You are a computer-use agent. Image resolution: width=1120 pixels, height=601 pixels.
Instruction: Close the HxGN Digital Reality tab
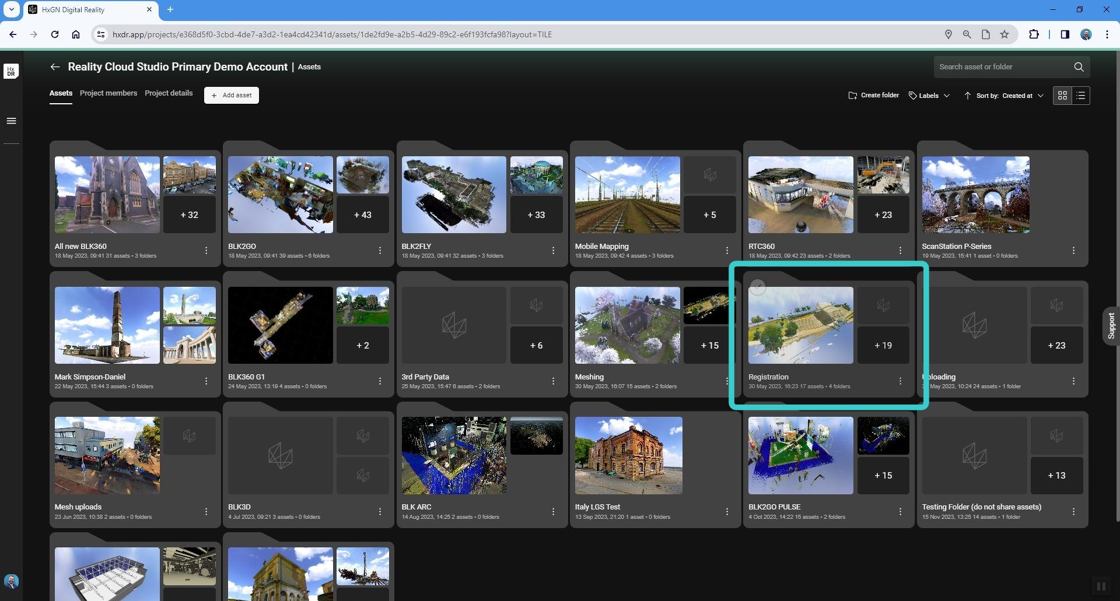tap(149, 9)
